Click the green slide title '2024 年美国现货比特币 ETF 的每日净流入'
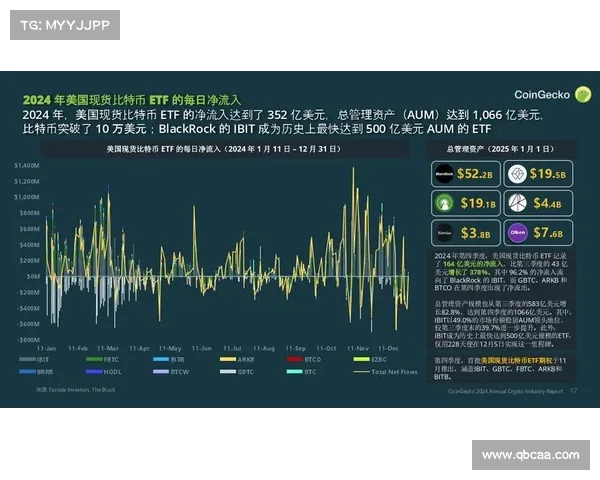Screen dimensions: 600x480 coord(132,100)
